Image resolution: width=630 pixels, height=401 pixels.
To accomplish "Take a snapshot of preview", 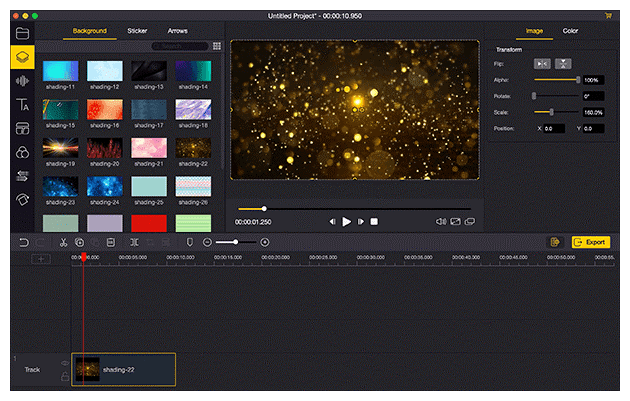I will 455,222.
